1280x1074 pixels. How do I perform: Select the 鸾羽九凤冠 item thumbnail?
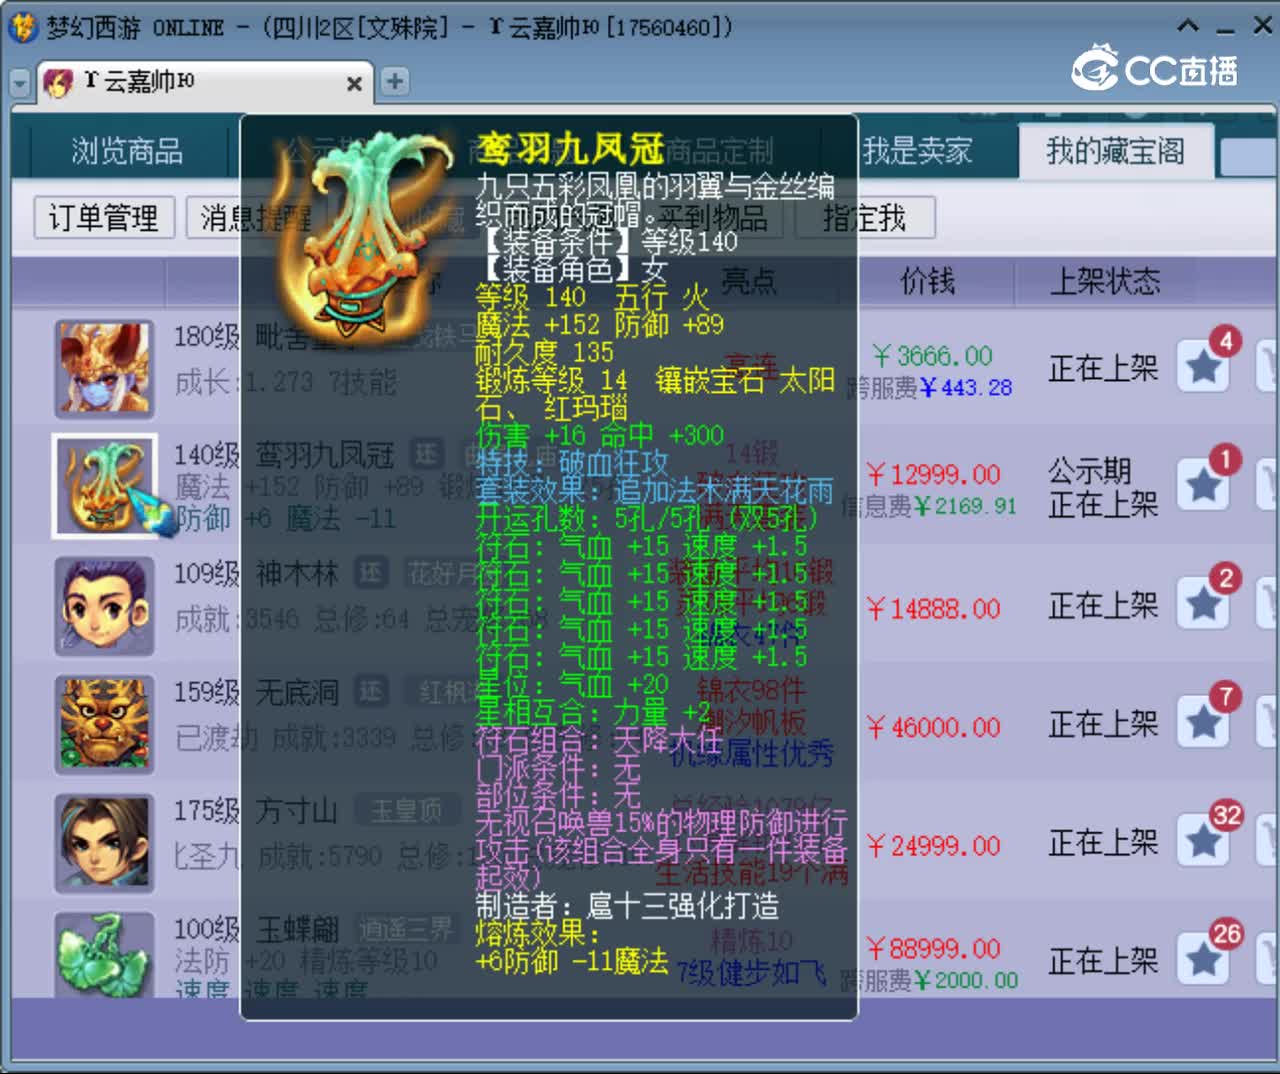coord(104,486)
